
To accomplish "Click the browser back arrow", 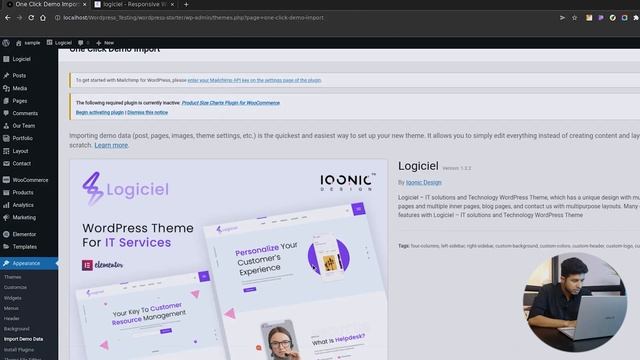I will (x=7, y=18).
